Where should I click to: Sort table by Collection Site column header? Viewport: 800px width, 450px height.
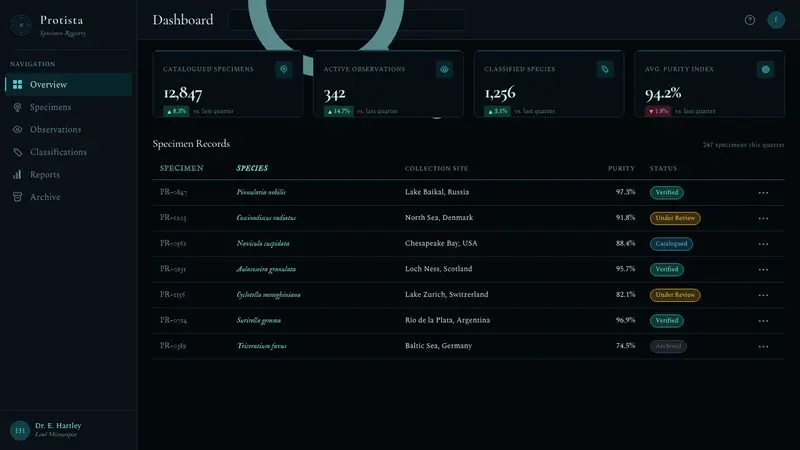coord(436,168)
